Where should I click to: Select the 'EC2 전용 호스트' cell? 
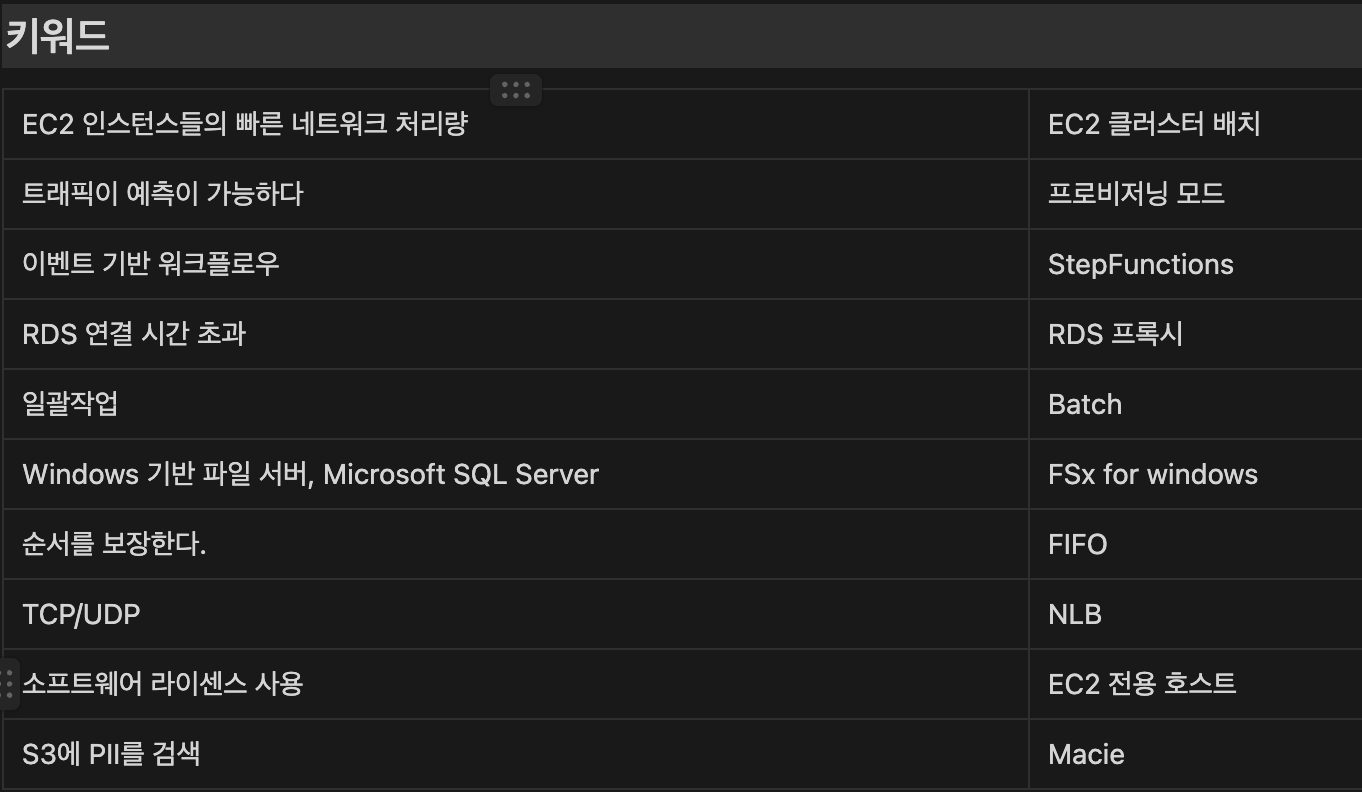coord(1196,684)
